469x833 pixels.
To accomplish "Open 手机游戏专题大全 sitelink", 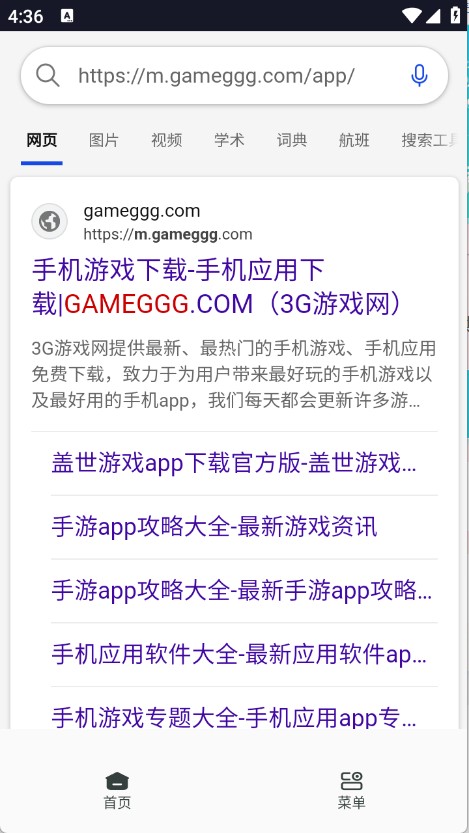I will [x=234, y=718].
